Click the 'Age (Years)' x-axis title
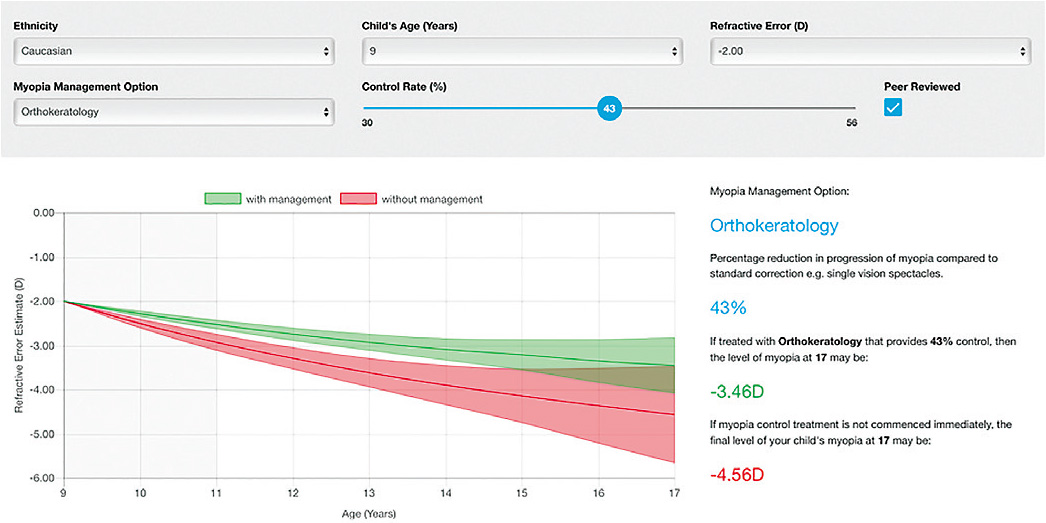Image resolution: width=1046 pixels, height=523 pixels. coord(368,514)
